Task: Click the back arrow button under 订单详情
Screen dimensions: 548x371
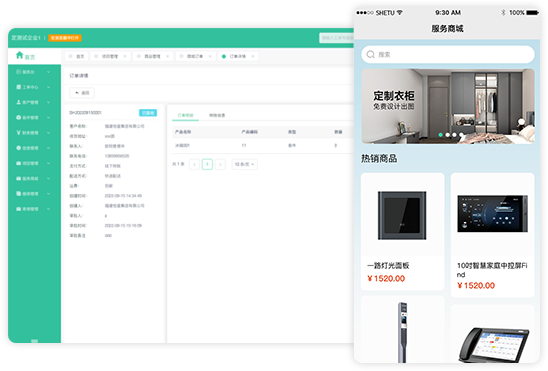Action: click(x=82, y=93)
